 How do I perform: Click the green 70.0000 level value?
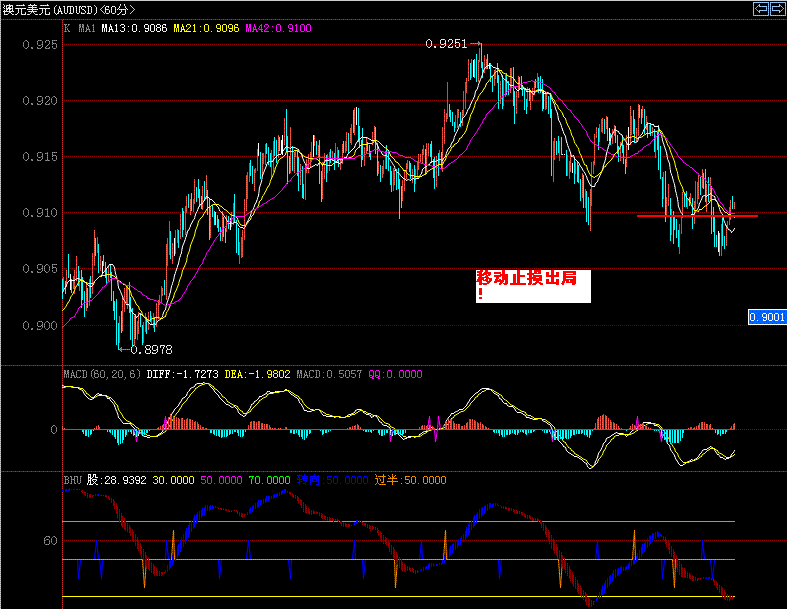tap(270, 480)
